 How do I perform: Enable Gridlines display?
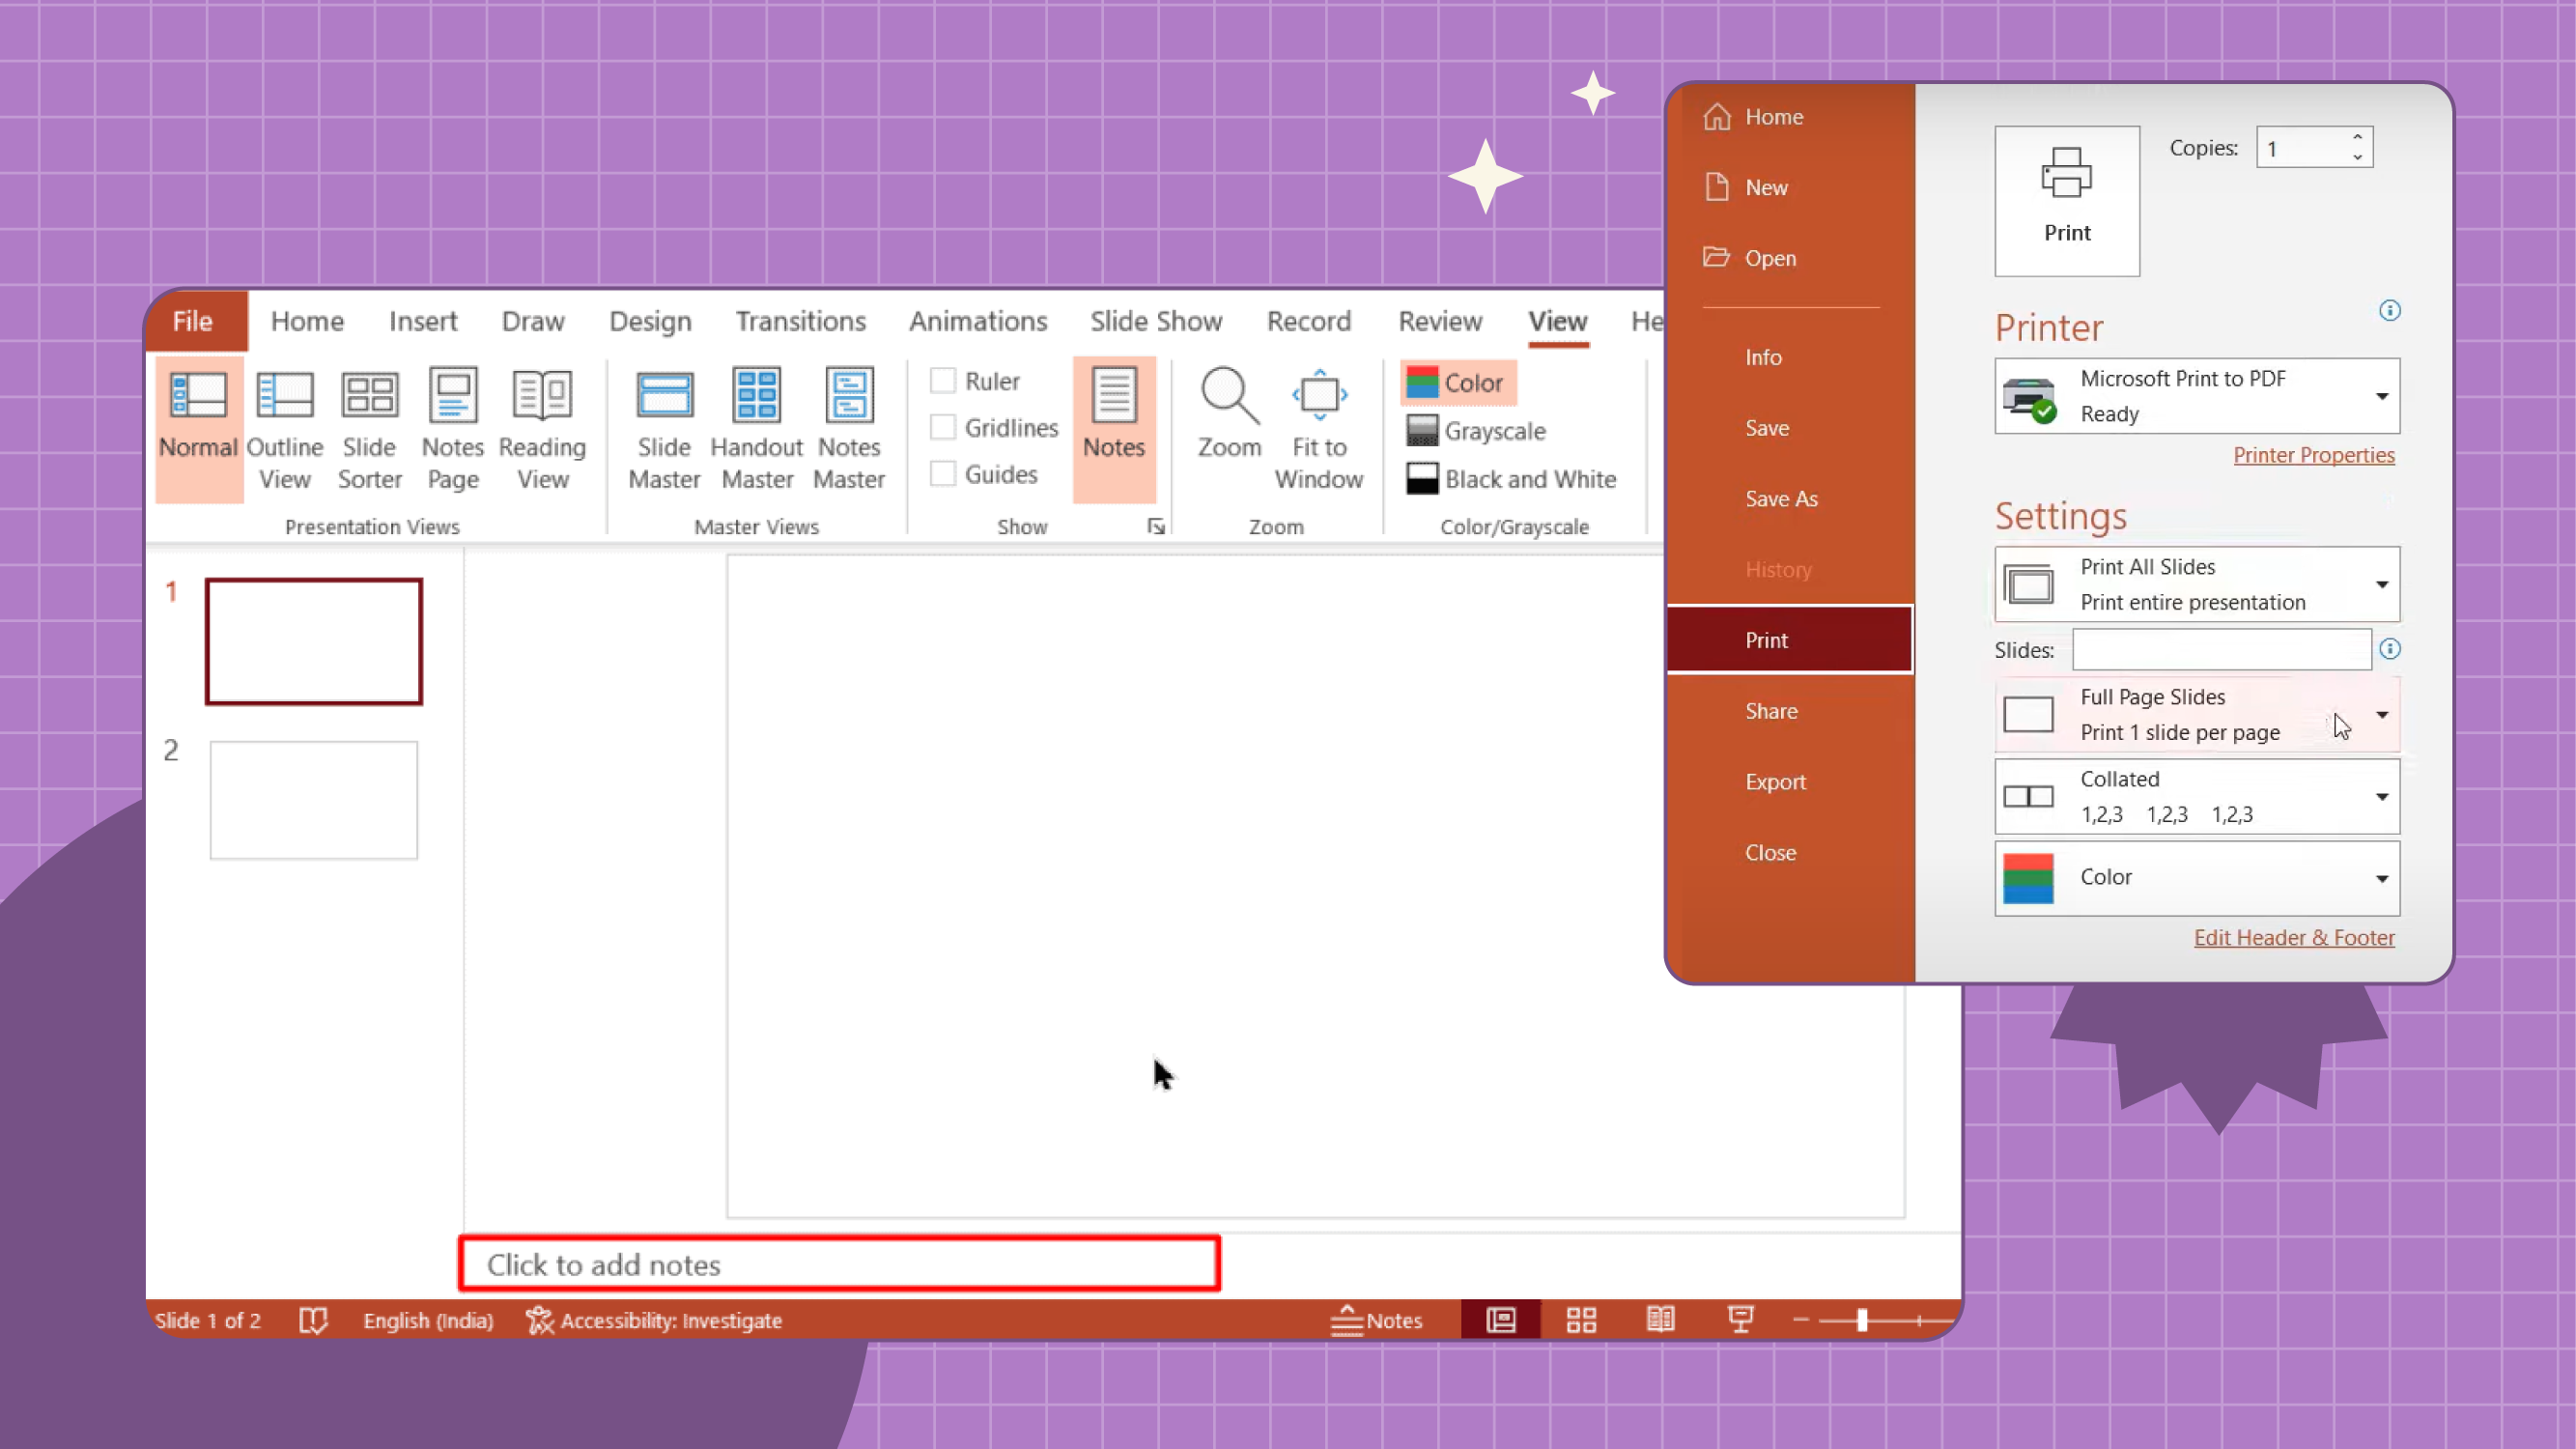coord(943,426)
